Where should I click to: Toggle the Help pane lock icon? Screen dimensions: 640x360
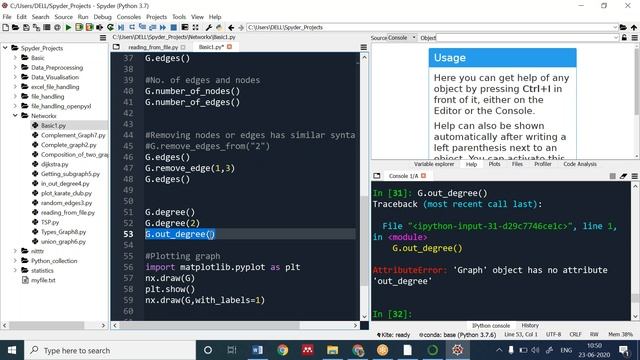click(624, 38)
